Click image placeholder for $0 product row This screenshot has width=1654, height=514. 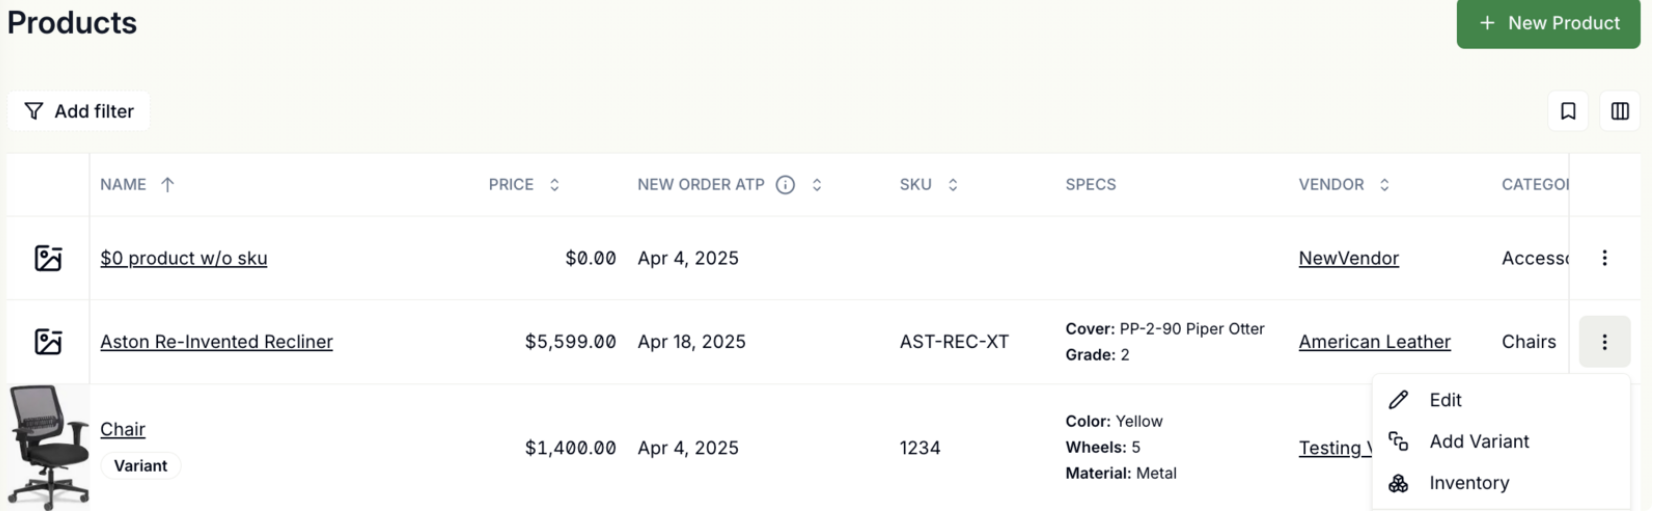[x=48, y=258]
